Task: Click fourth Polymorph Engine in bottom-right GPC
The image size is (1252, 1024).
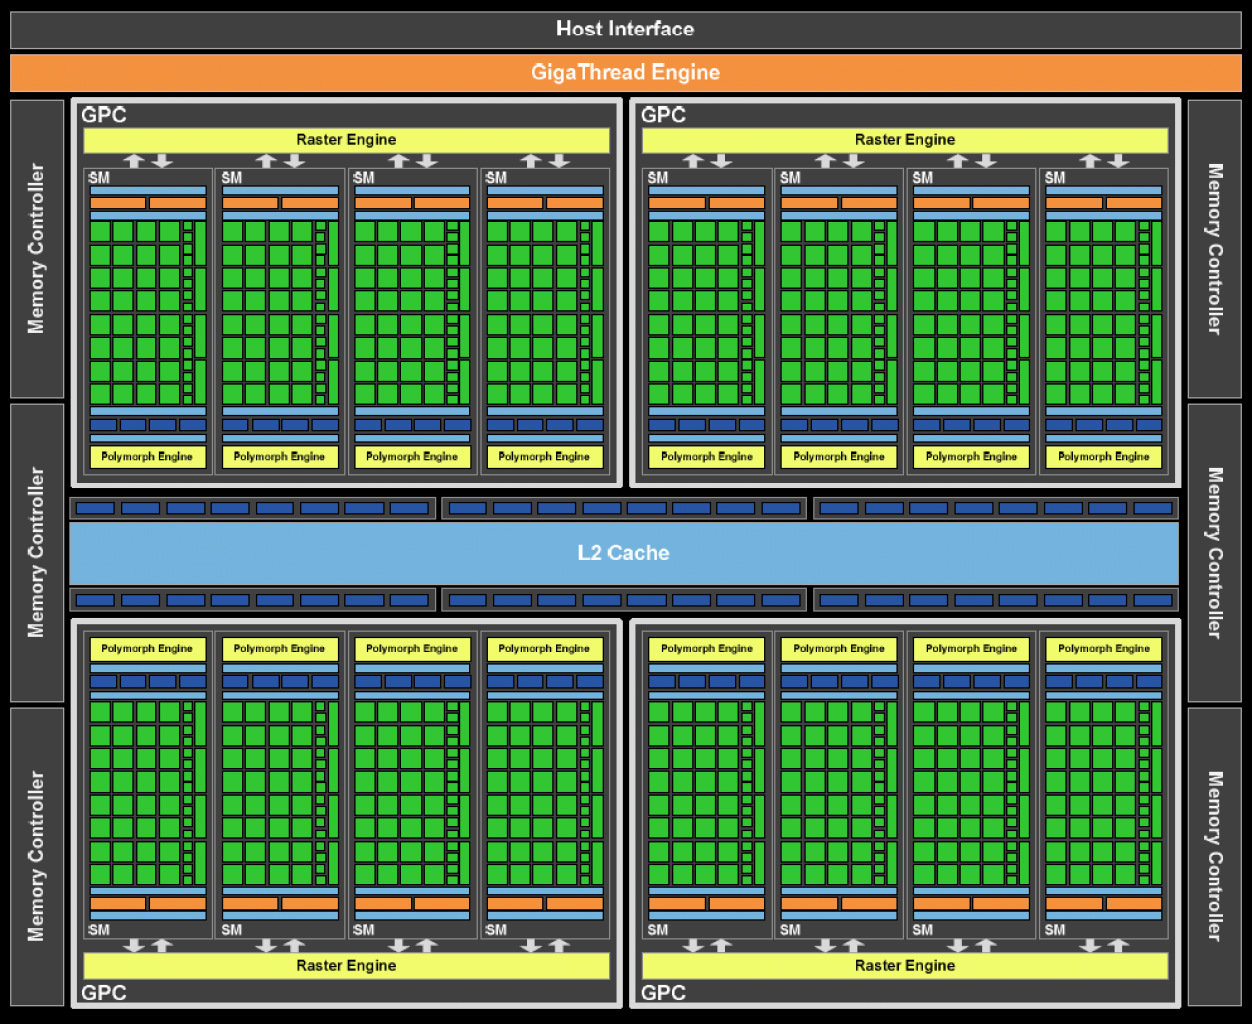Action: coord(1104,649)
